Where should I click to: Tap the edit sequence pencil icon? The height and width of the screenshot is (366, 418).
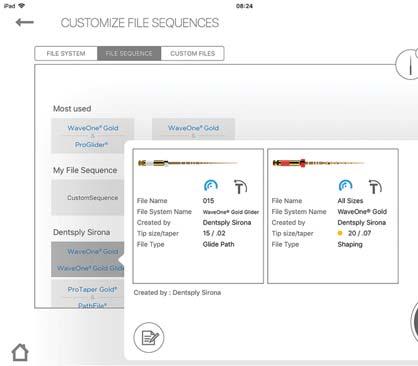149,337
